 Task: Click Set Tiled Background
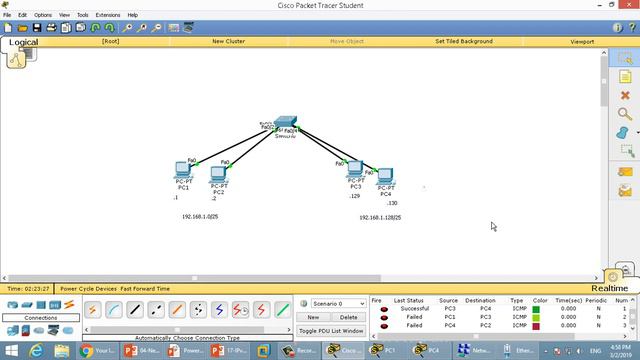click(464, 41)
